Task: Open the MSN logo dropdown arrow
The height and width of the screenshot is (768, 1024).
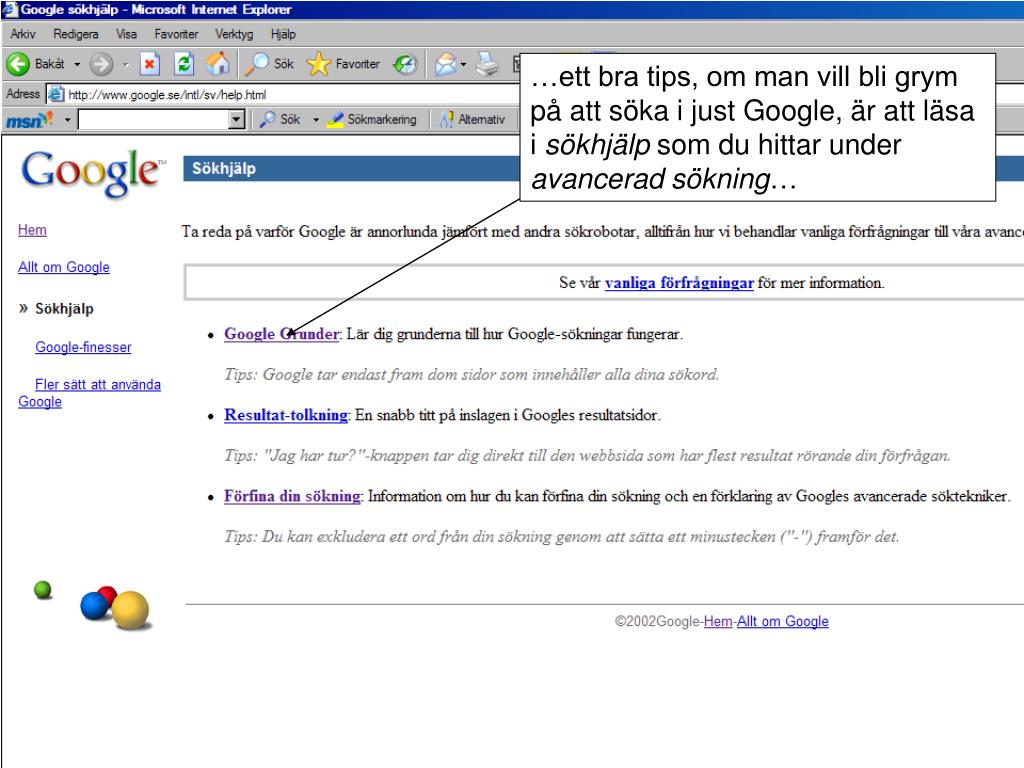Action: pos(67,120)
